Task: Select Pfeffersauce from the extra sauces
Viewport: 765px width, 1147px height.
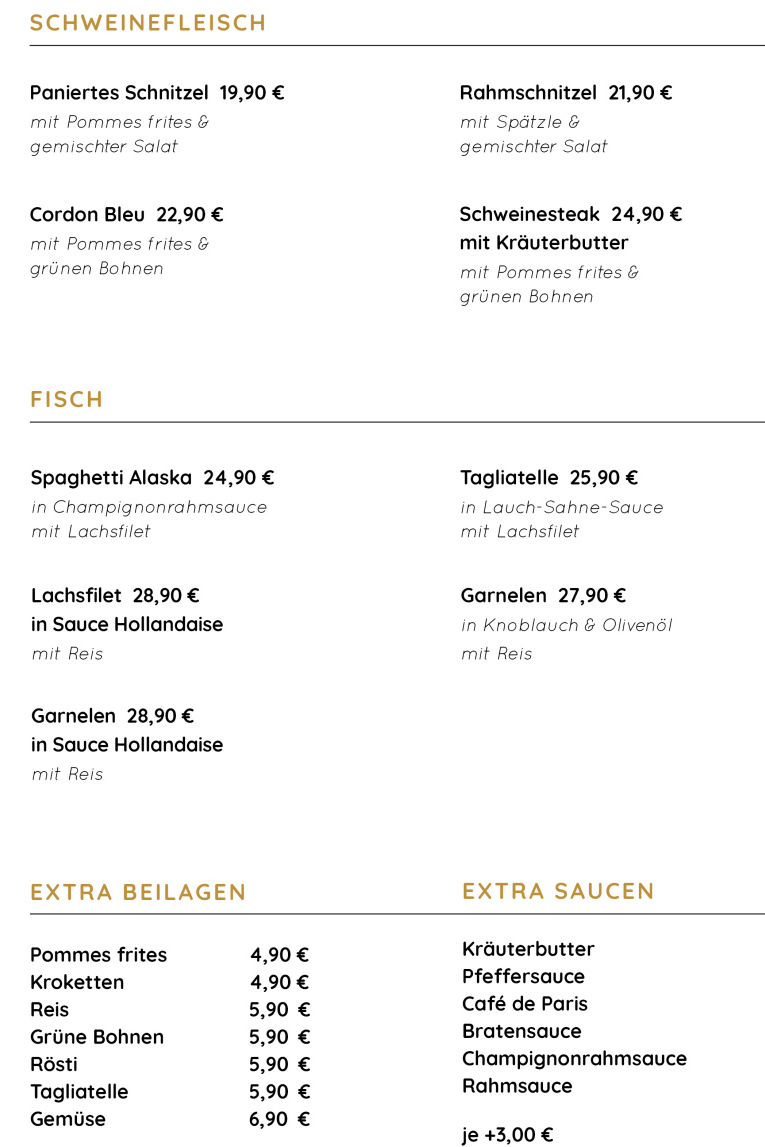Action: (x=523, y=976)
